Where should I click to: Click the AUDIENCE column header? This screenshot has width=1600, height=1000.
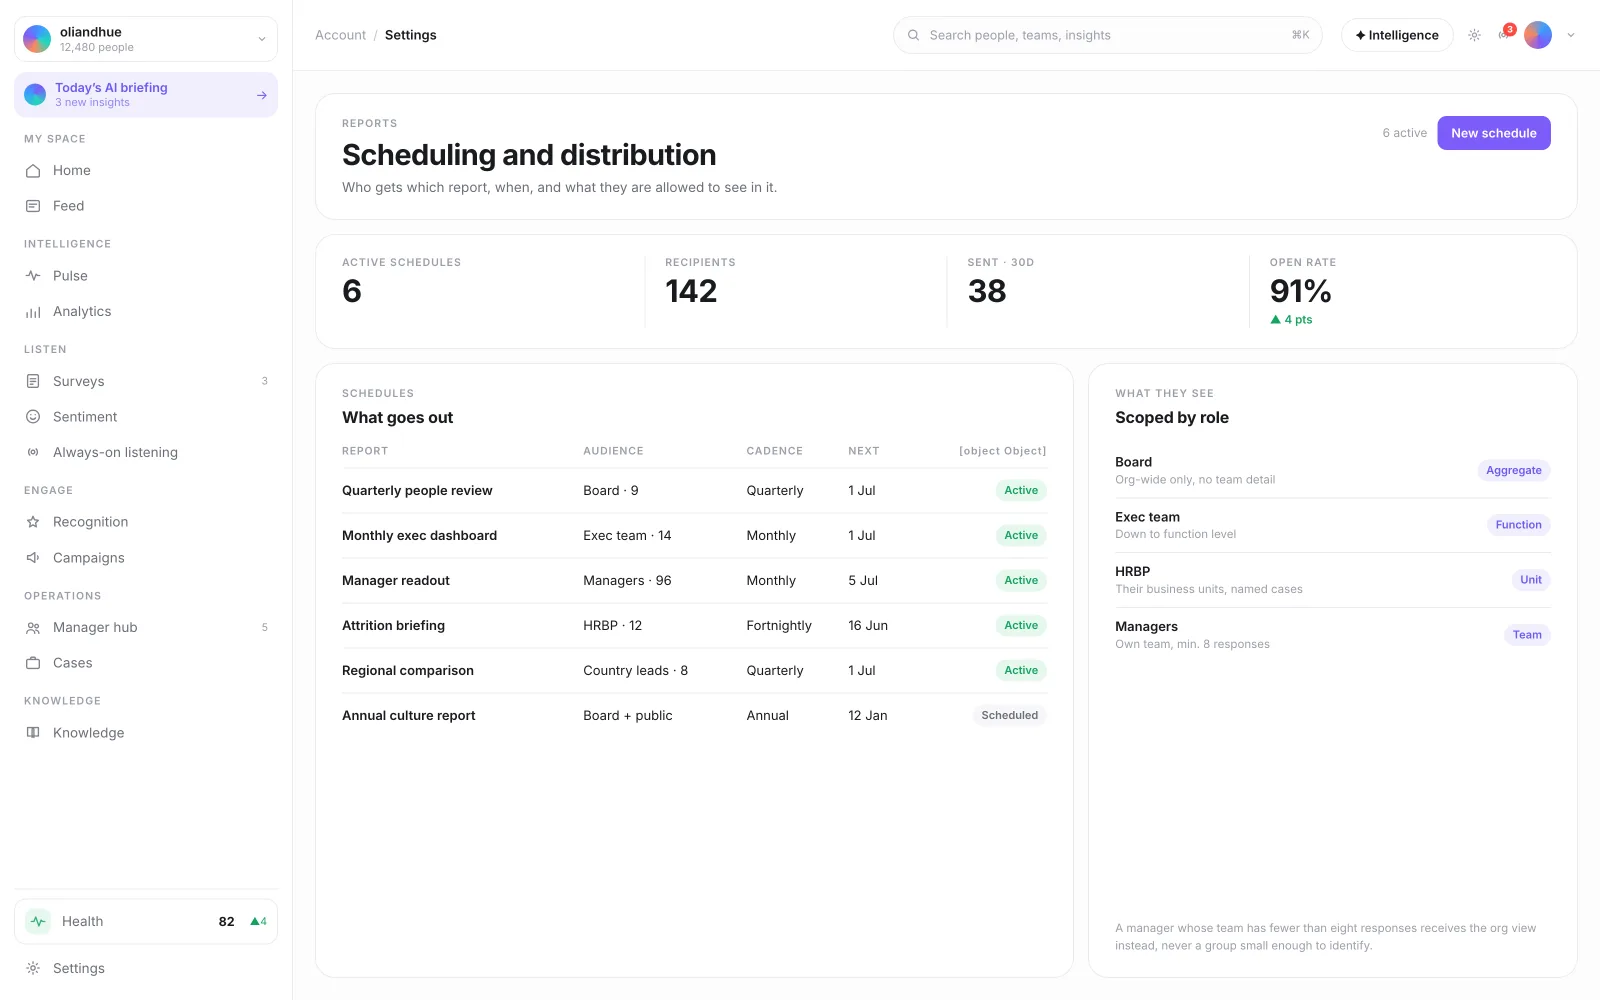(613, 451)
